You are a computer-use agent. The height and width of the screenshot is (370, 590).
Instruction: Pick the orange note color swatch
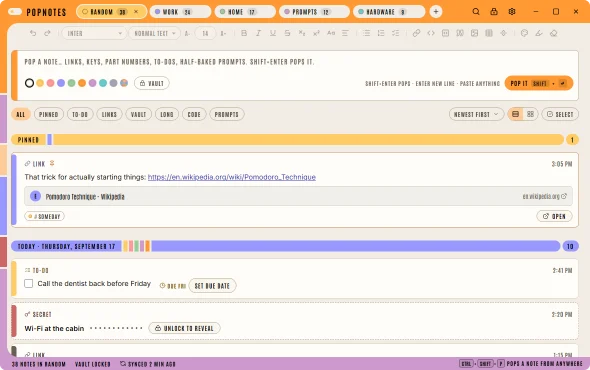tap(82, 83)
